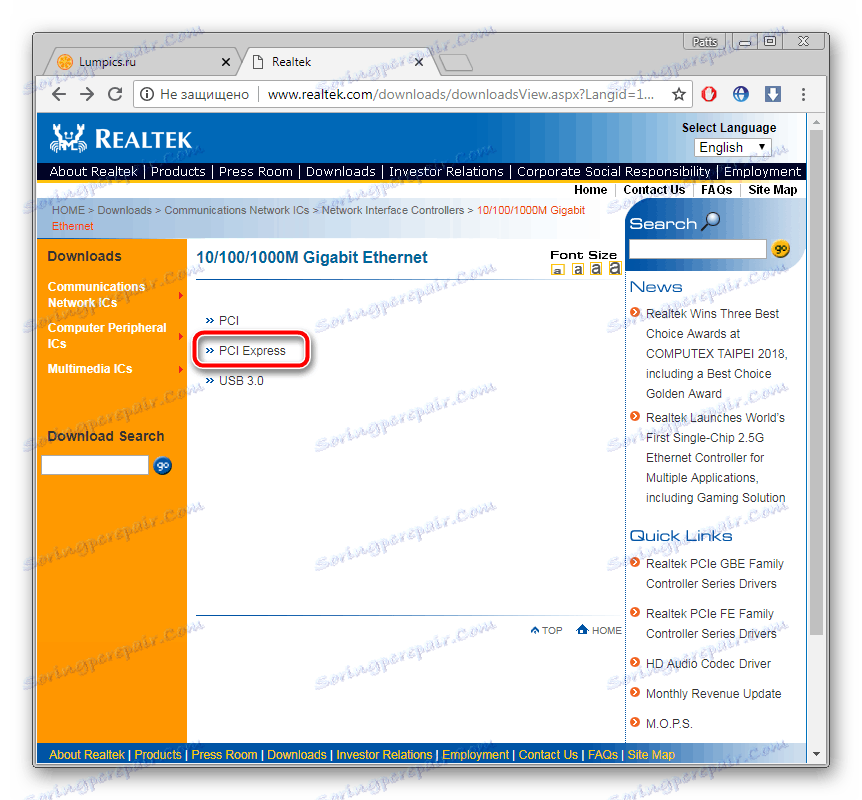Click the yellow go button beside Search
The image size is (862, 800).
pyautogui.click(x=781, y=249)
